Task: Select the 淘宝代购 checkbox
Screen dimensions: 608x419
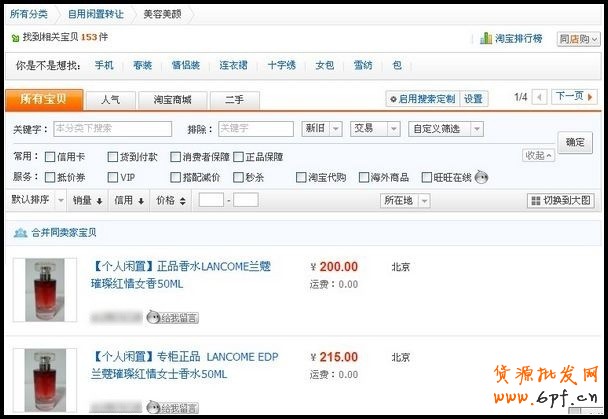Action: 301,177
